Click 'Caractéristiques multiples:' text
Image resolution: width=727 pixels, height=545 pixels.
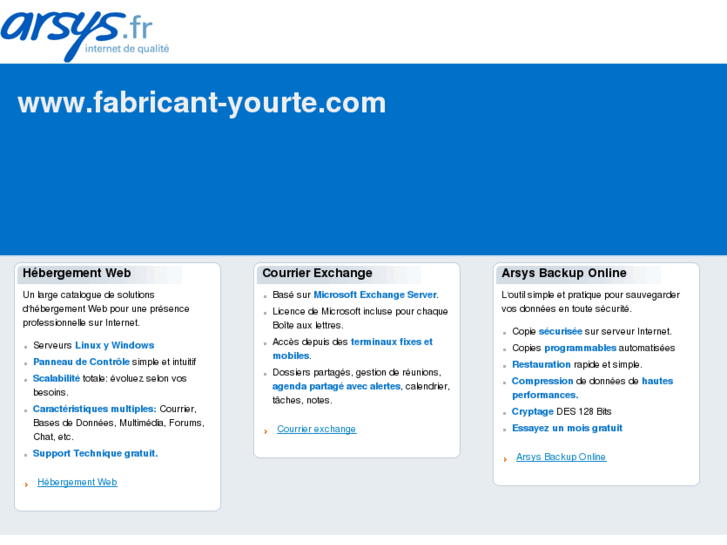(95, 409)
